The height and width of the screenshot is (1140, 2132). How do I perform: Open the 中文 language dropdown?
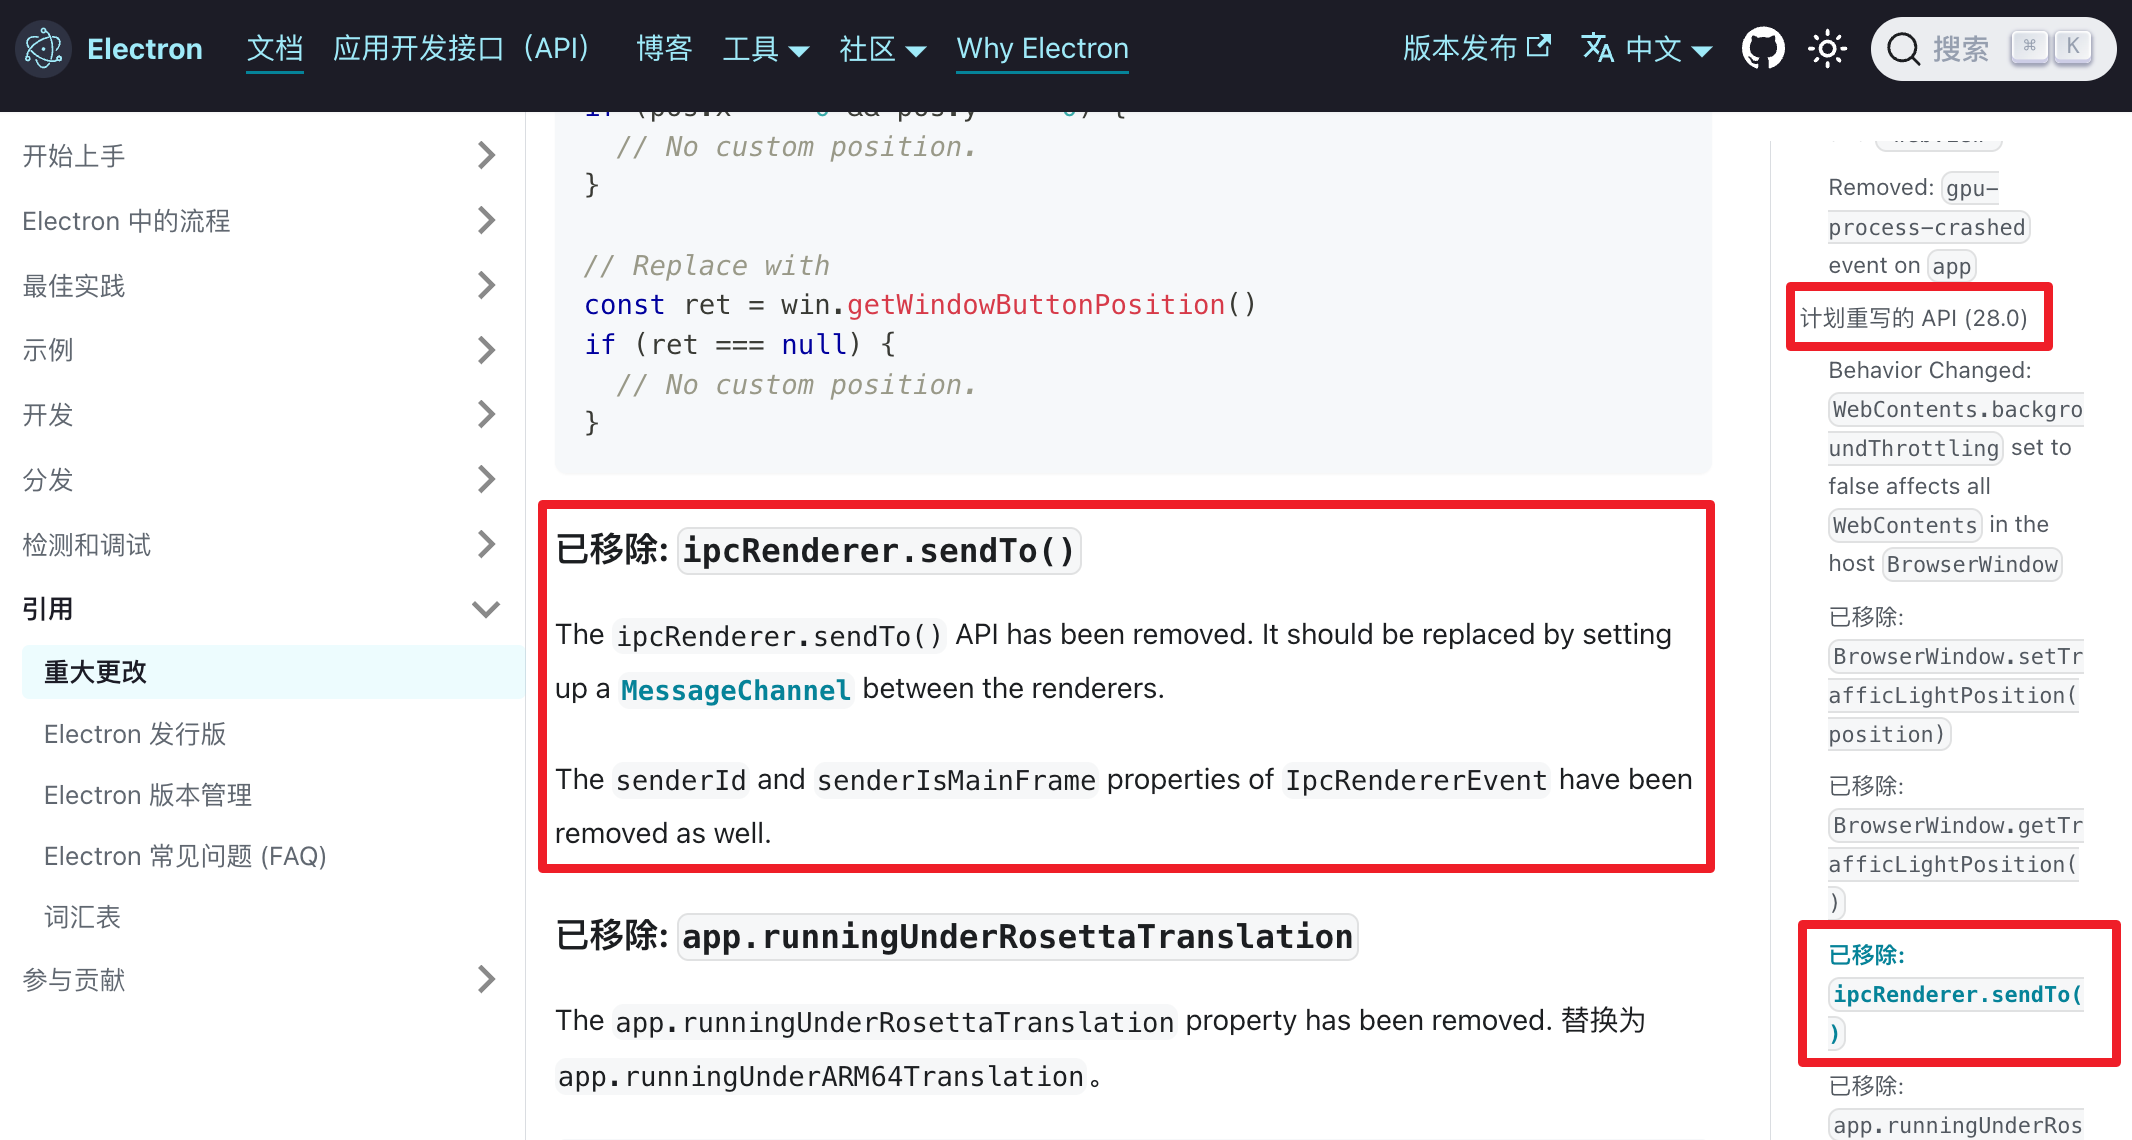pyautogui.click(x=1668, y=49)
